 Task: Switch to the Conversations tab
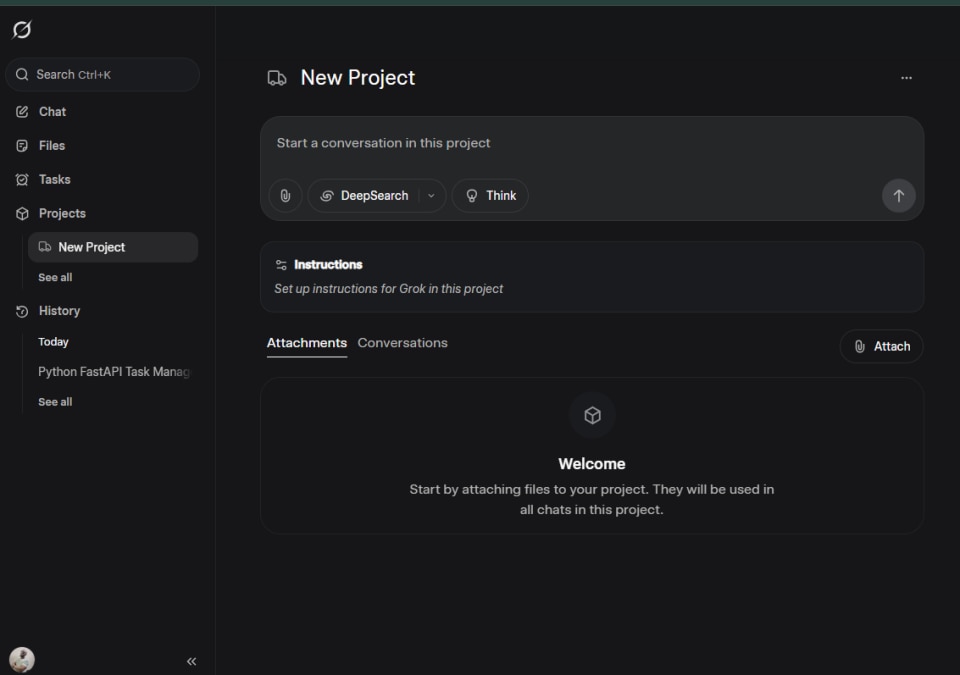tap(402, 343)
